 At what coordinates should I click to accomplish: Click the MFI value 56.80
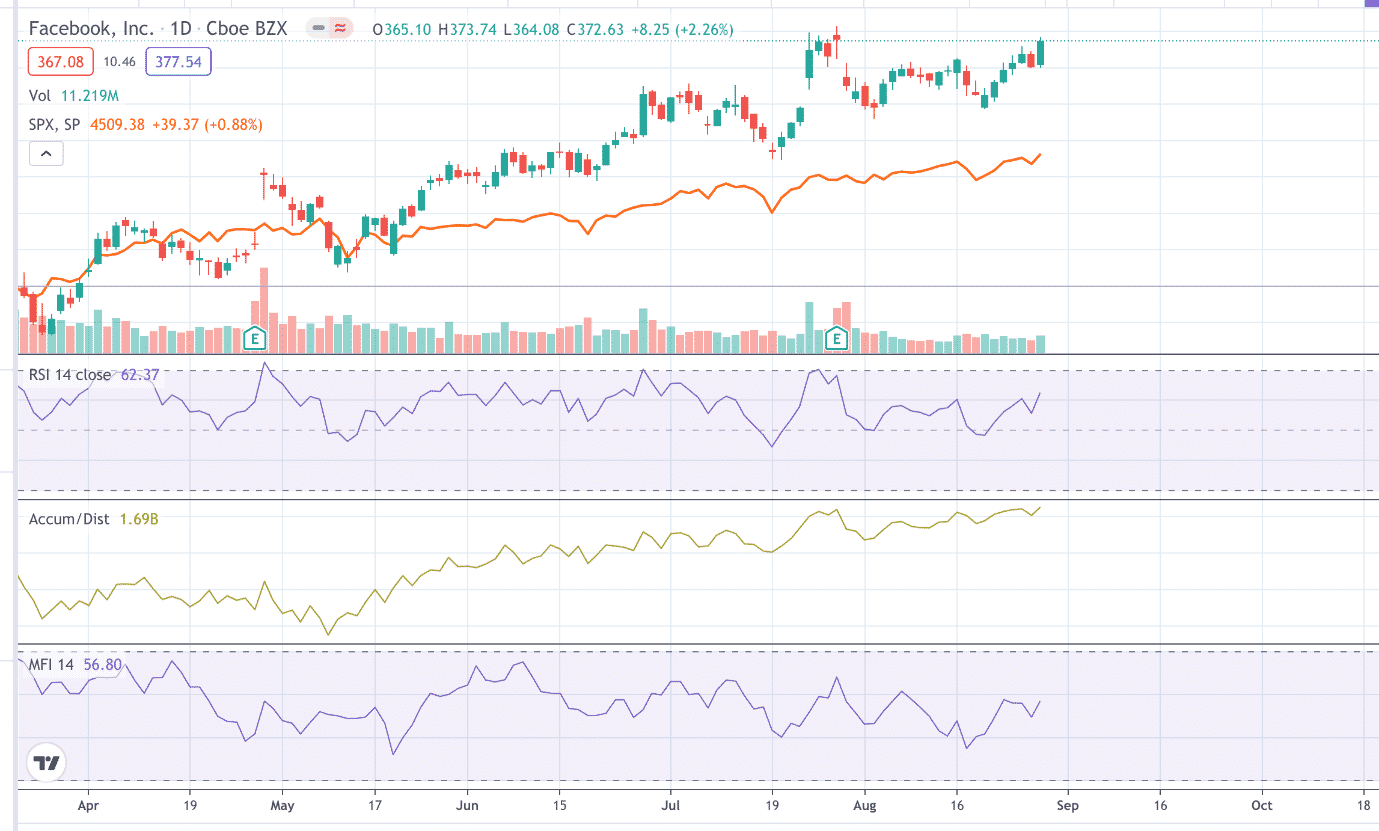click(x=101, y=664)
